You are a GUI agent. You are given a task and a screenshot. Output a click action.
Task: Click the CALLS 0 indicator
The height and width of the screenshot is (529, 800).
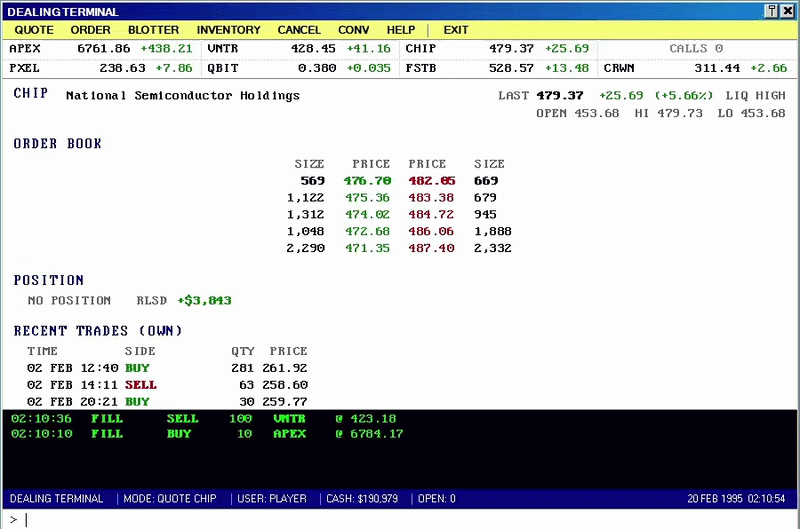pyautogui.click(x=696, y=48)
